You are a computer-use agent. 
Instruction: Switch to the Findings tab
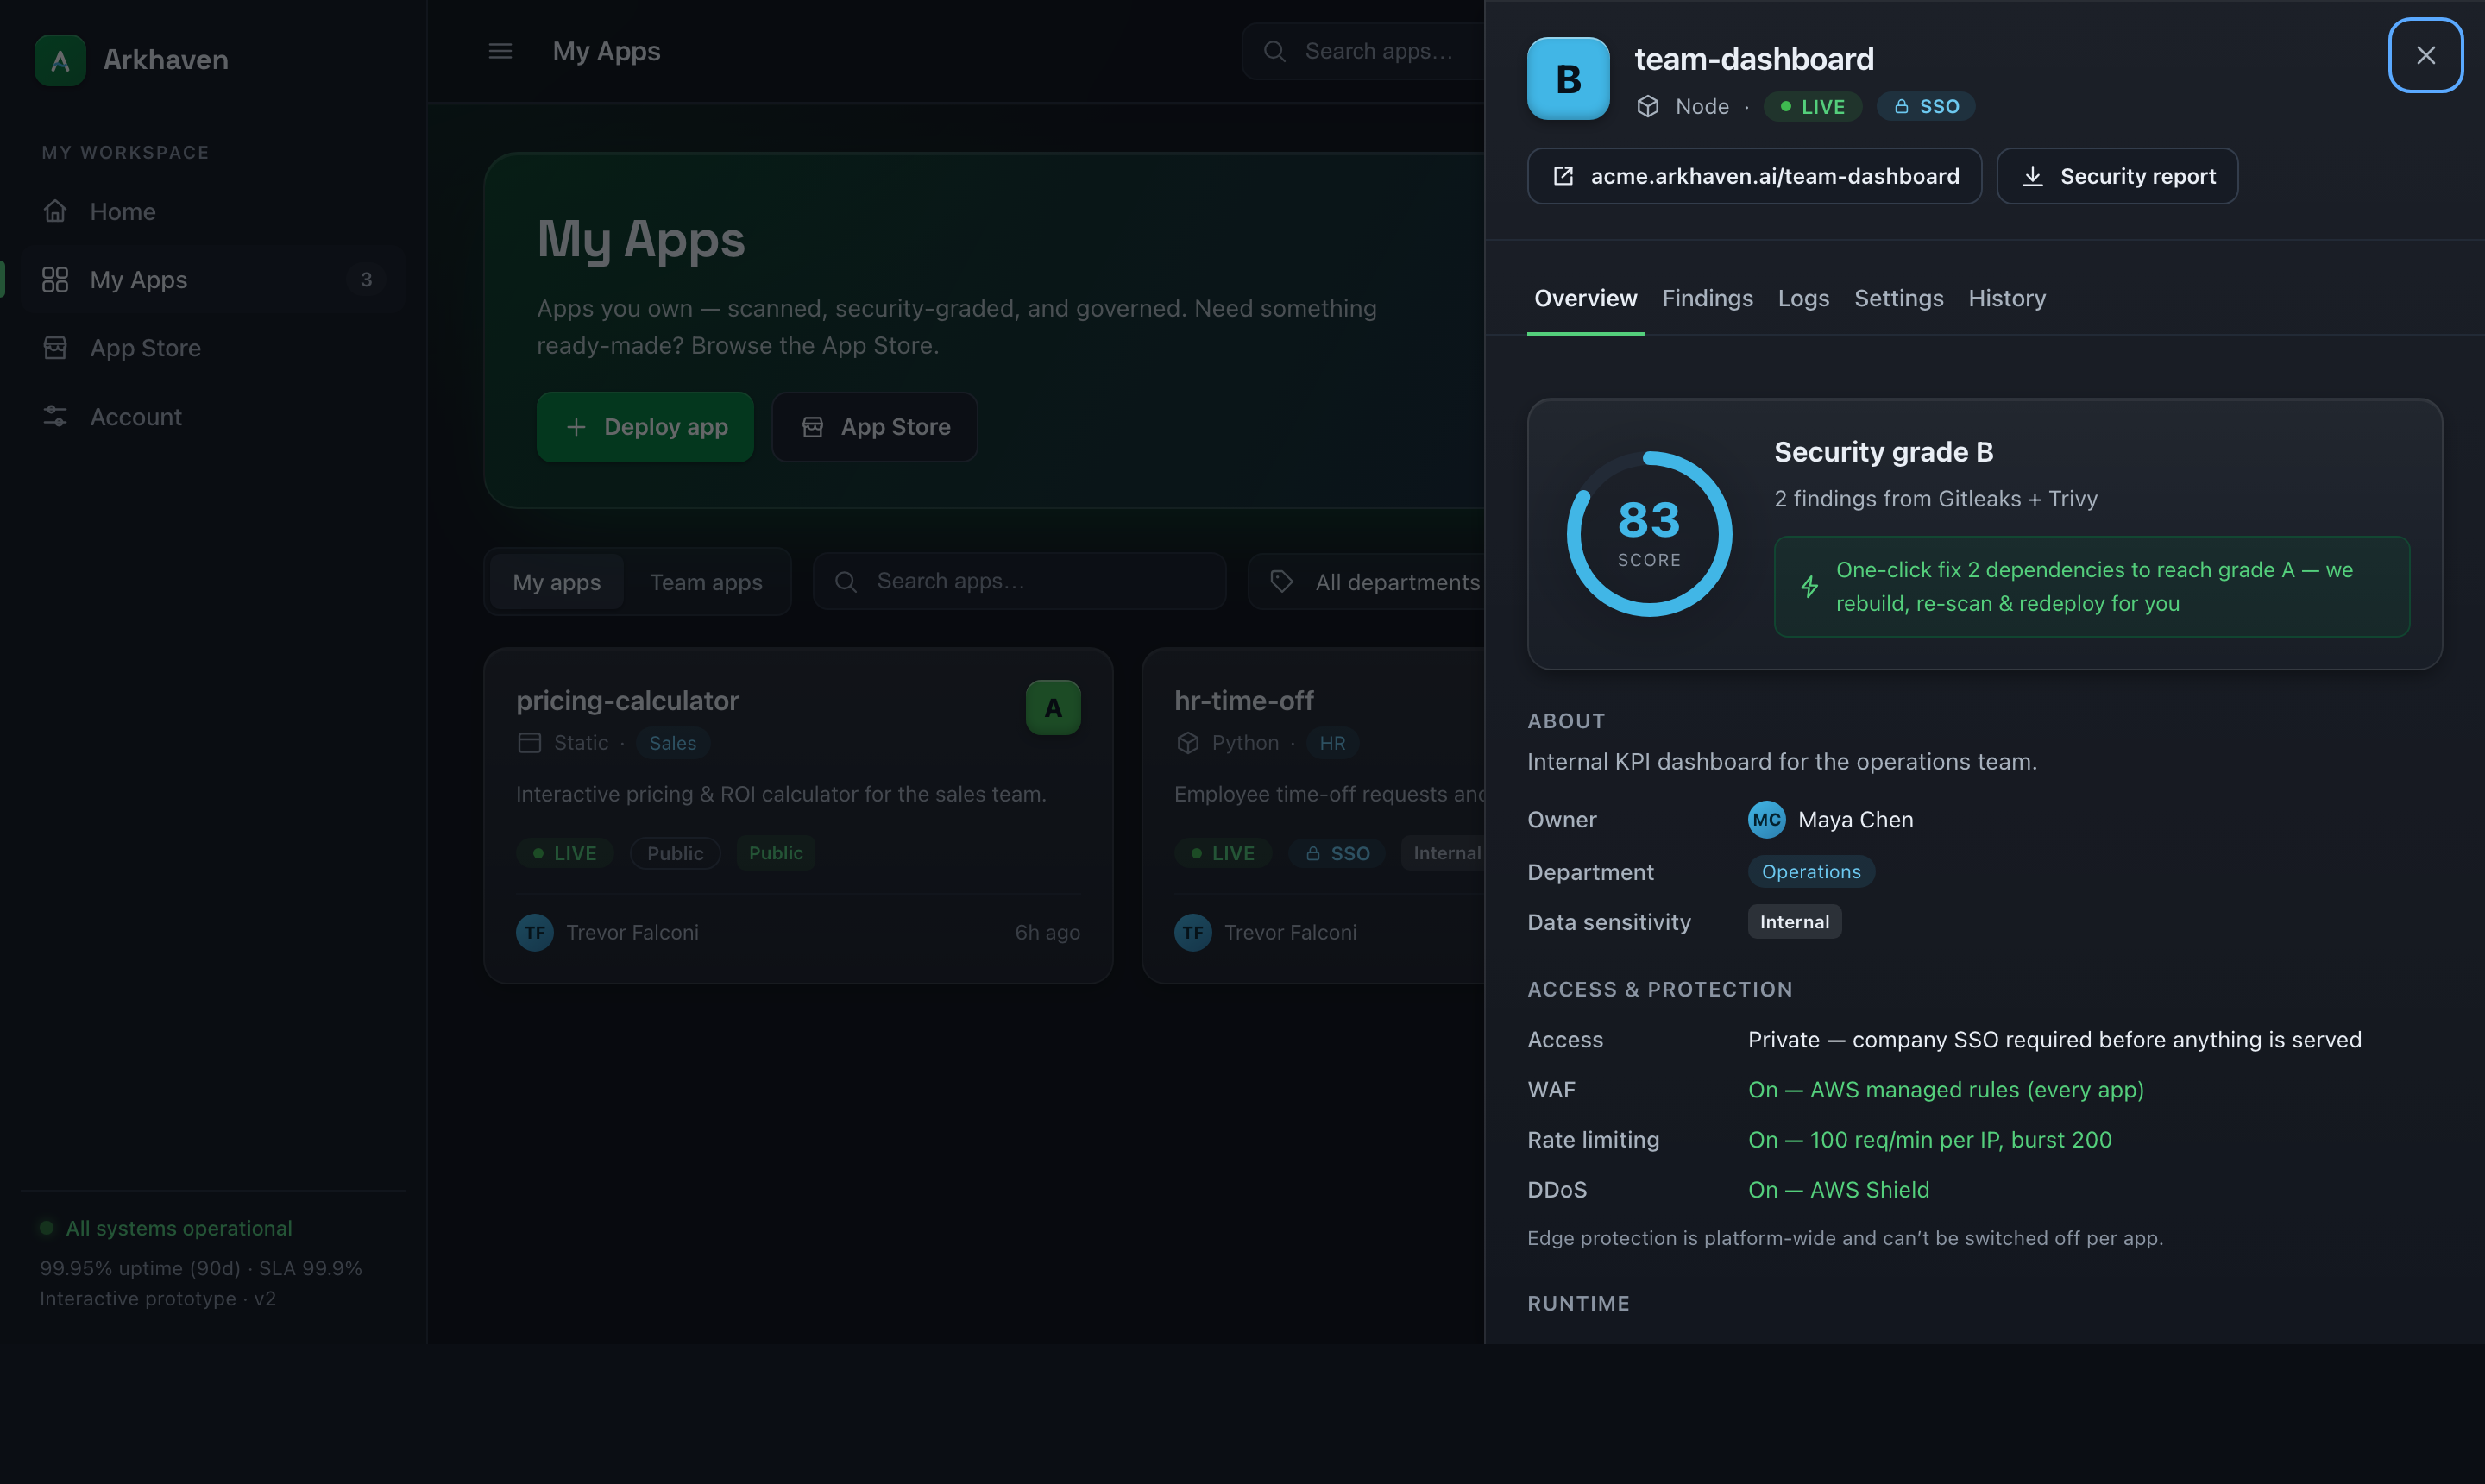1707,298
